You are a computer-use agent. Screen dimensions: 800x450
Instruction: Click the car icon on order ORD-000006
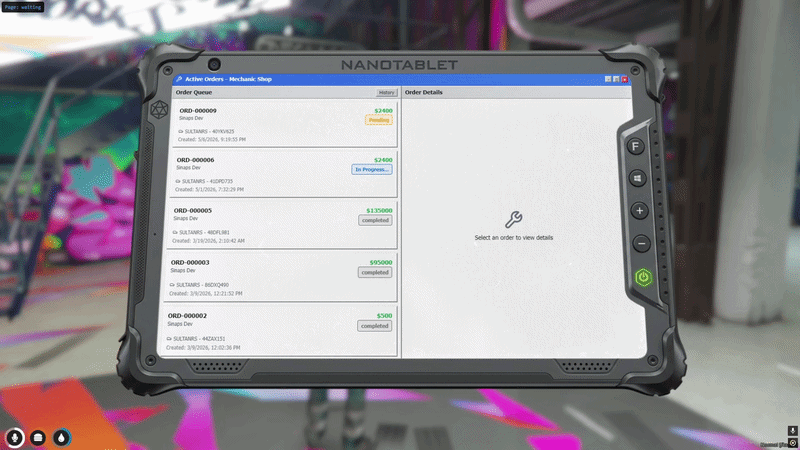coord(178,181)
